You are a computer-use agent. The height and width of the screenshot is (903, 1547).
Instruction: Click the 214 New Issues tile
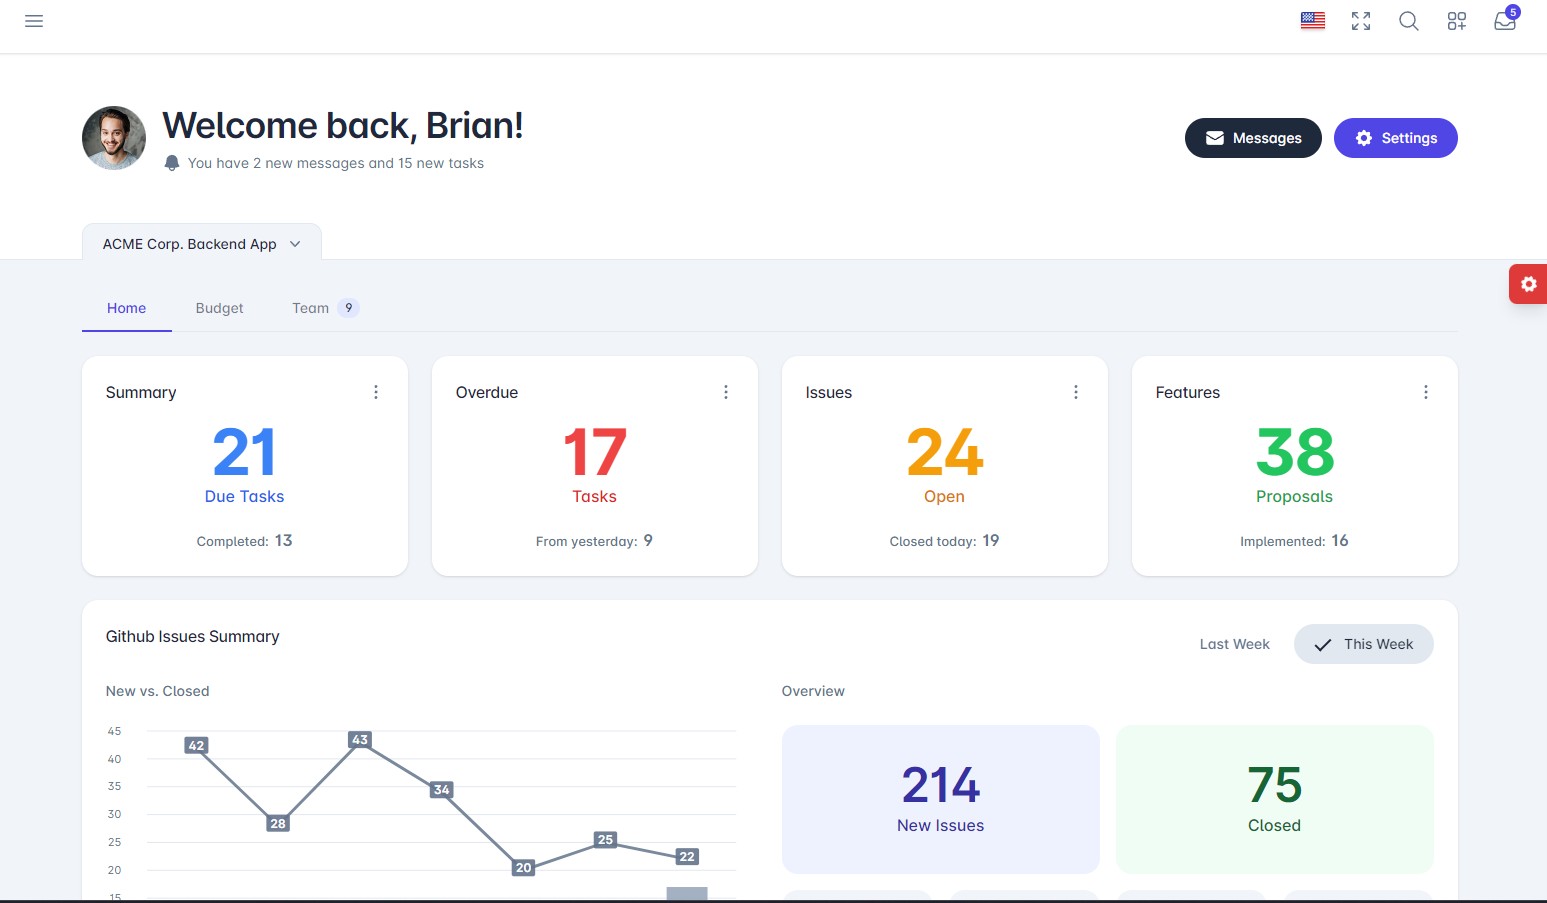tap(941, 799)
